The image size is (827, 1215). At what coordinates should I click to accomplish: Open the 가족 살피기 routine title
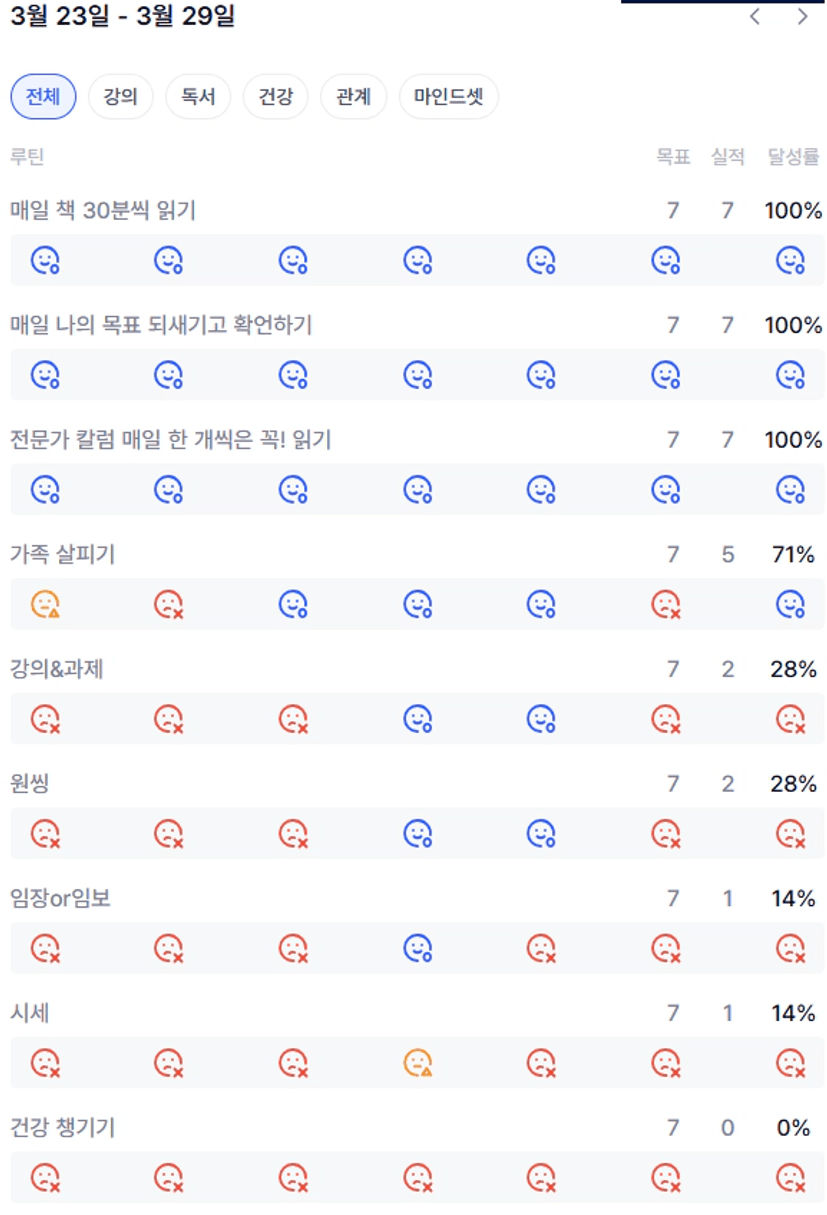62,554
